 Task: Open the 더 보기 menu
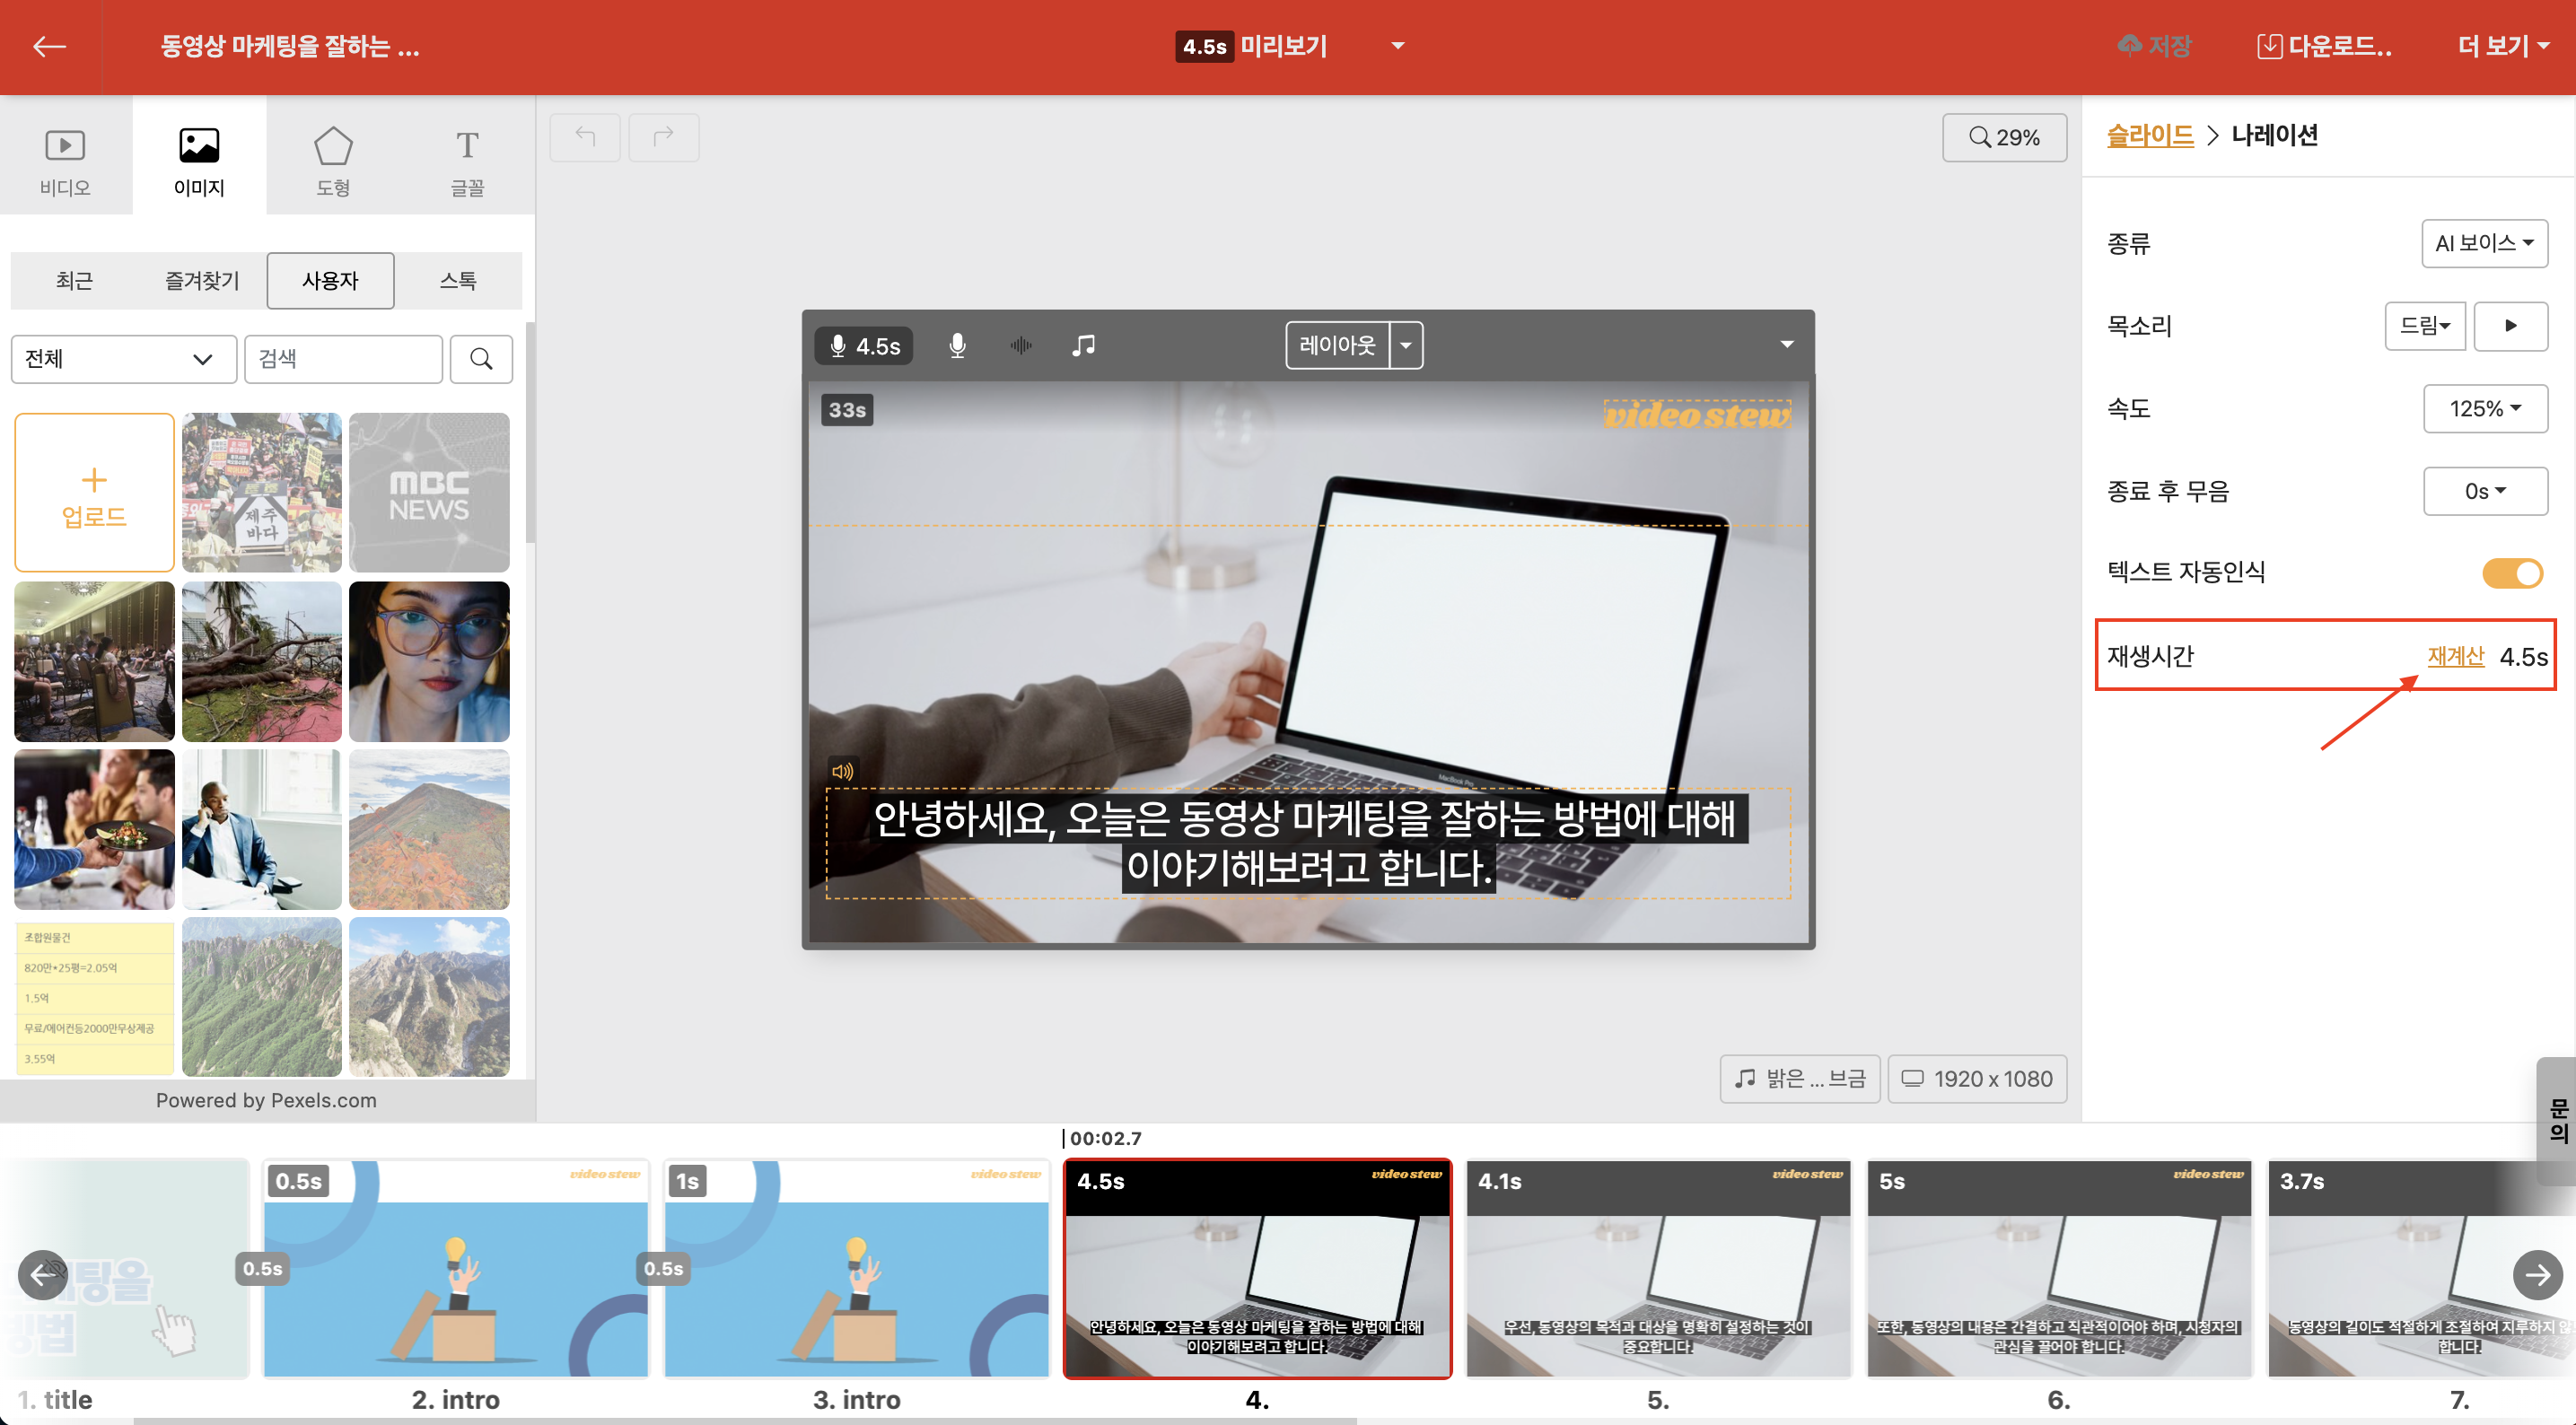point(2503,46)
